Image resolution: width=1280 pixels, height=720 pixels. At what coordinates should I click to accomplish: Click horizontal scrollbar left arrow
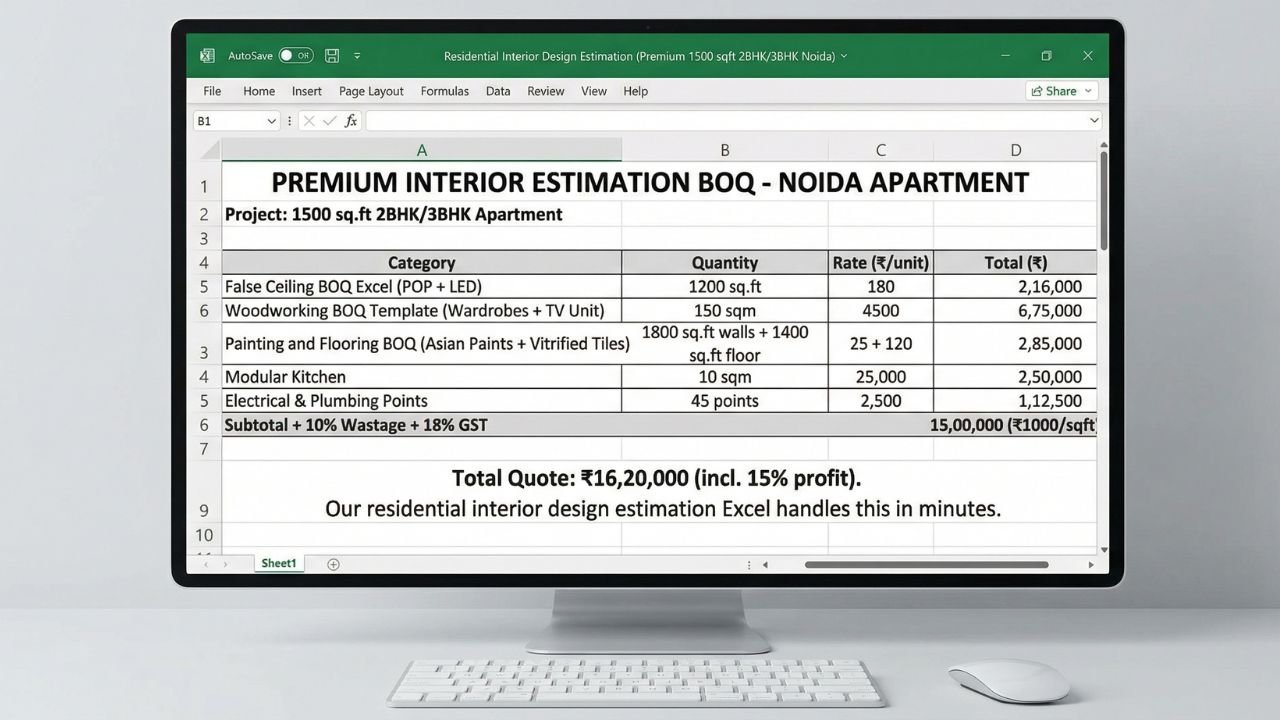coord(766,565)
